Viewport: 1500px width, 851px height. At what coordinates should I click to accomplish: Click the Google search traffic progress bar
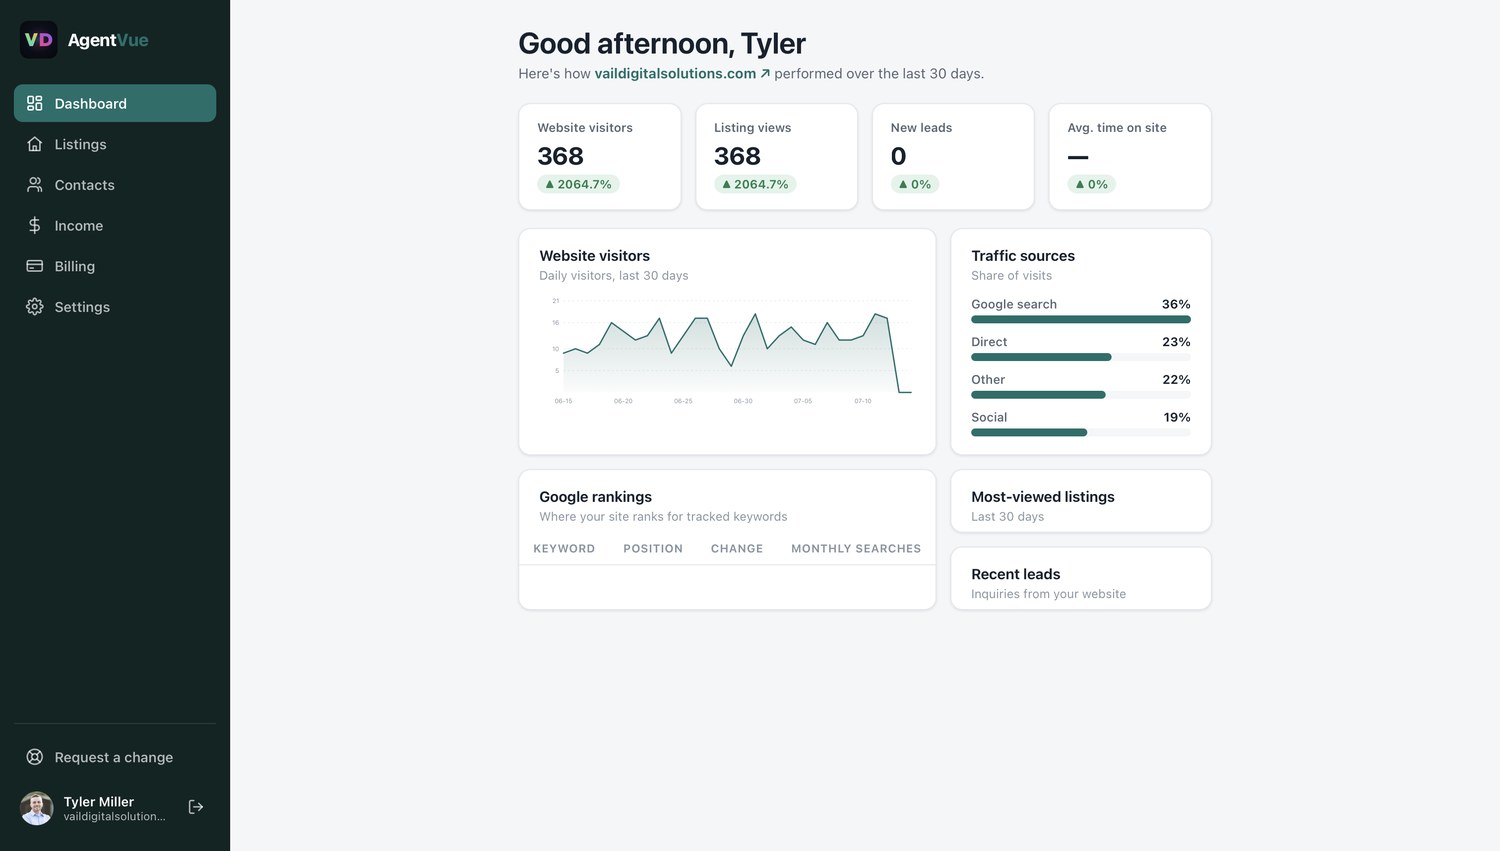[1081, 320]
